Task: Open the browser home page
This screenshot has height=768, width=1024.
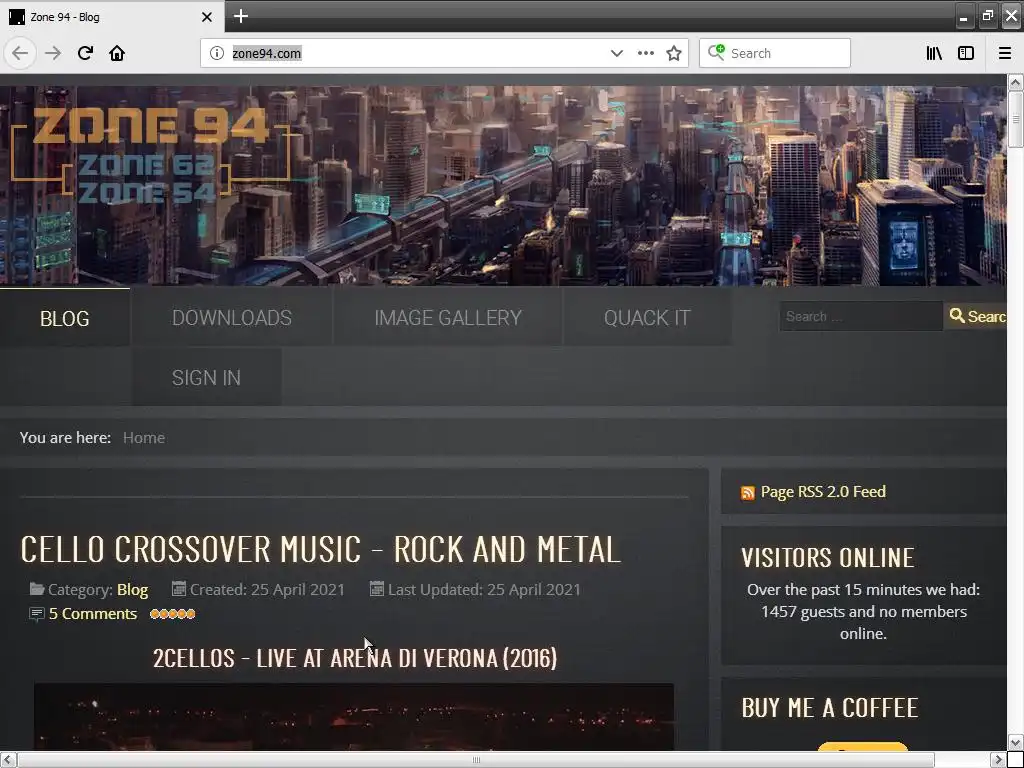Action: pos(117,54)
